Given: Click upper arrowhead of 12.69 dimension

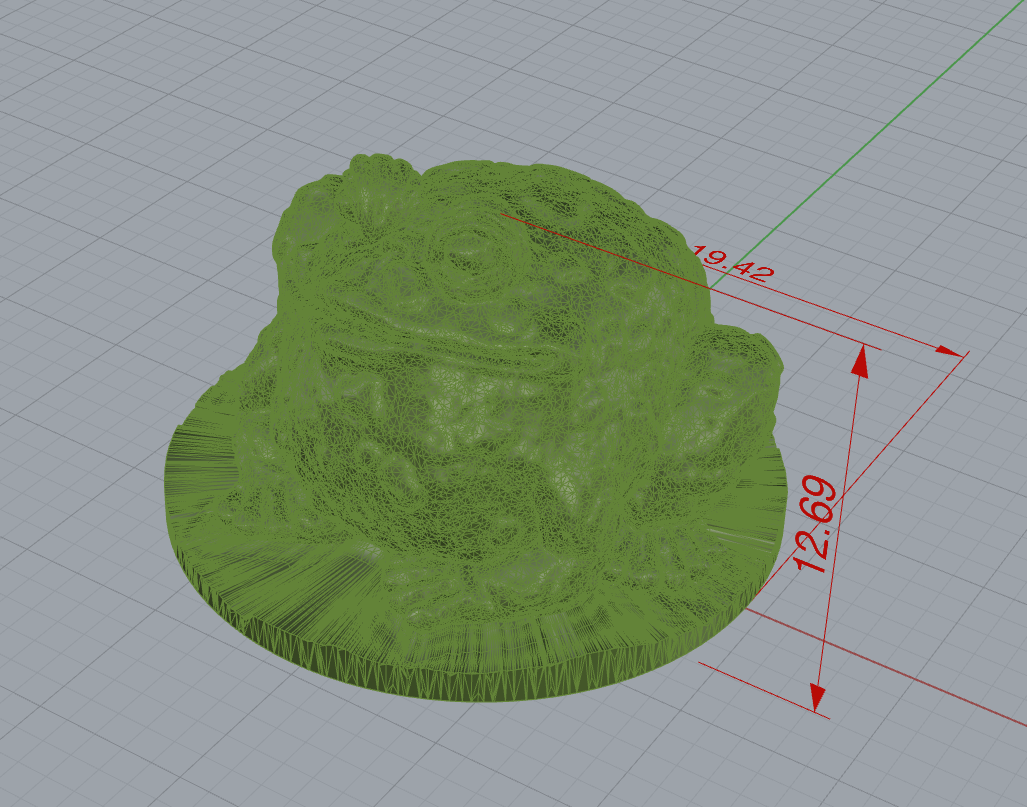Looking at the screenshot, I should [860, 359].
